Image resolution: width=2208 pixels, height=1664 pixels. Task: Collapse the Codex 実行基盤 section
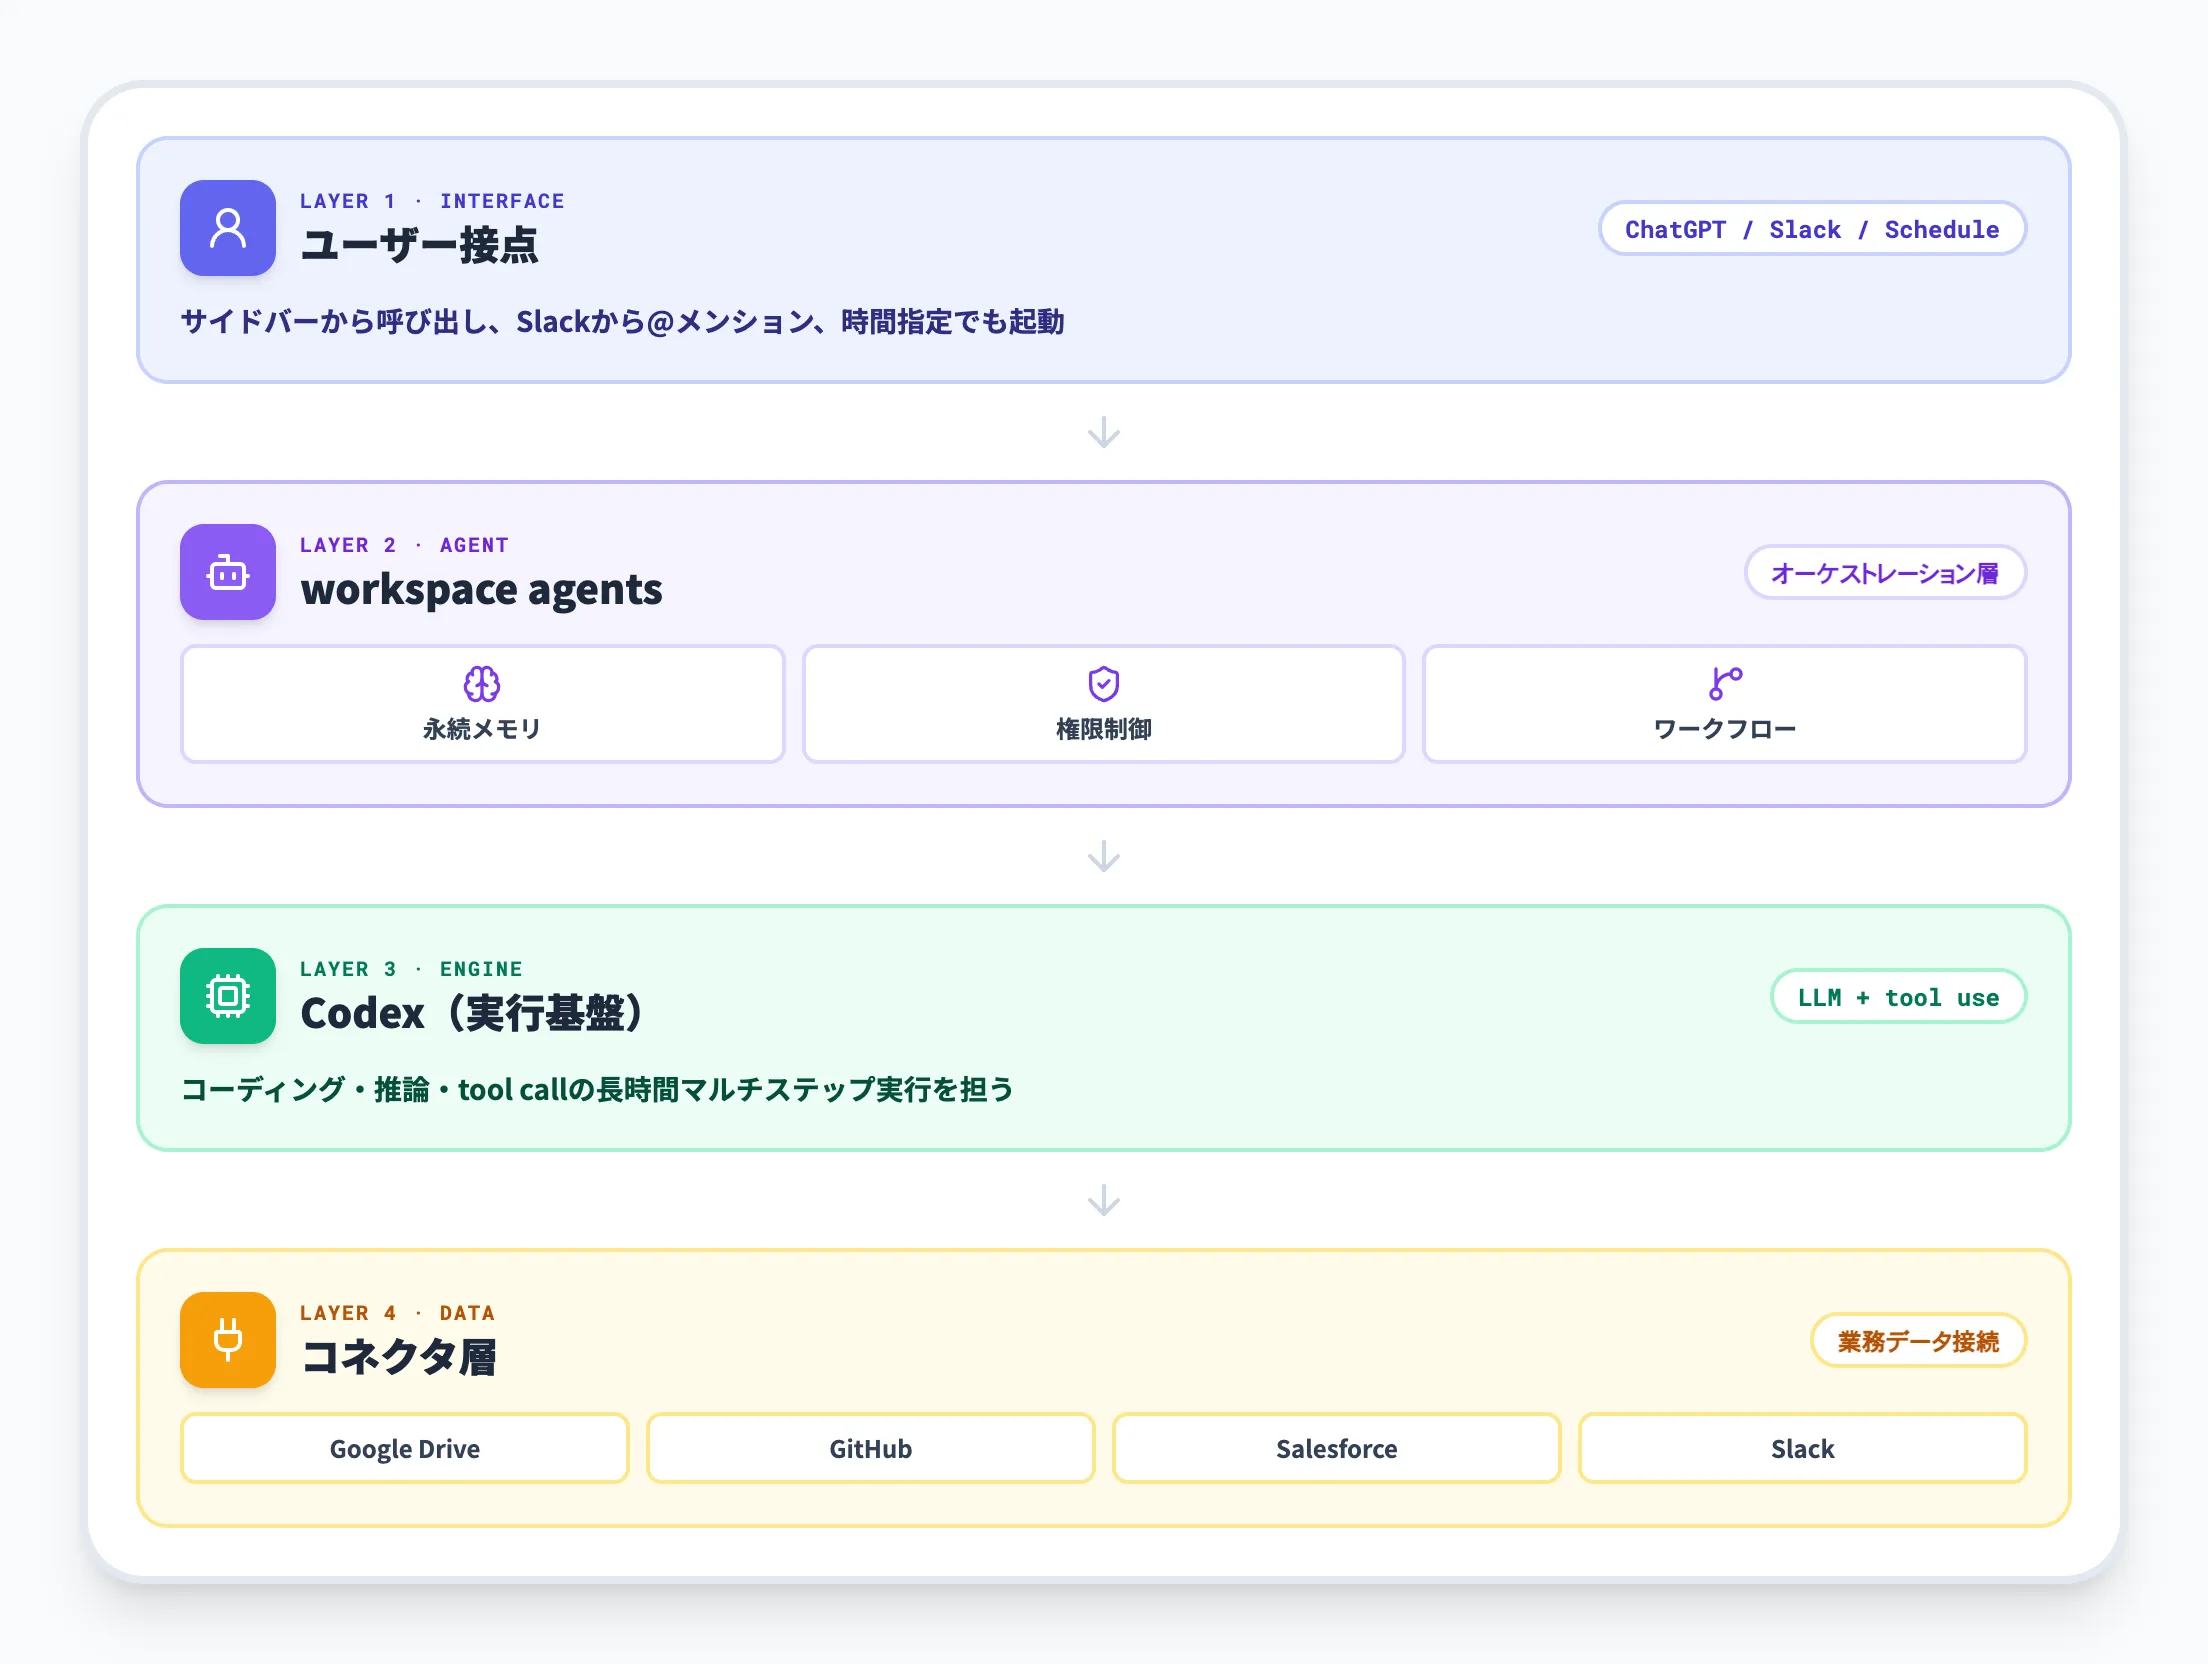(x=470, y=1012)
